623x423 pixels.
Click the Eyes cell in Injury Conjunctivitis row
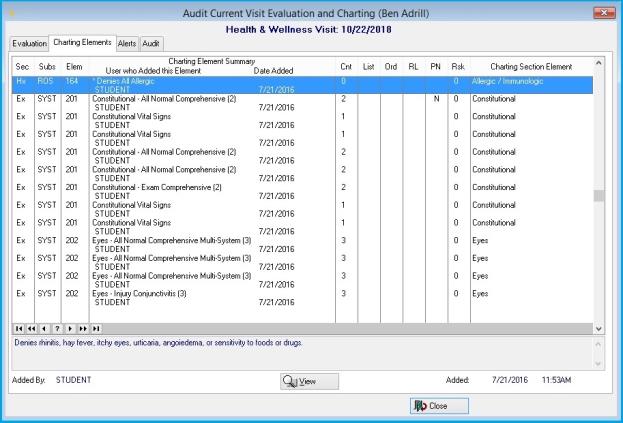pyautogui.click(x=480, y=294)
